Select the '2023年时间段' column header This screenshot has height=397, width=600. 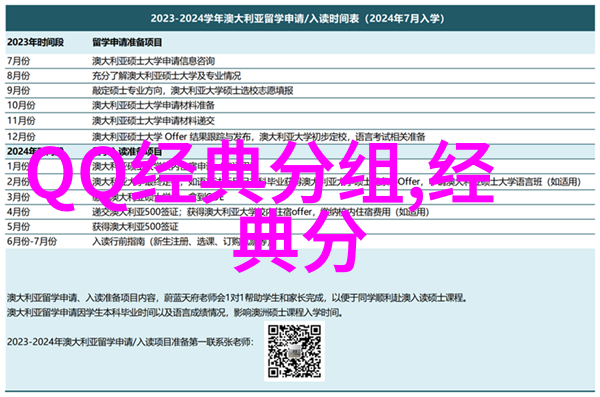tap(36, 42)
